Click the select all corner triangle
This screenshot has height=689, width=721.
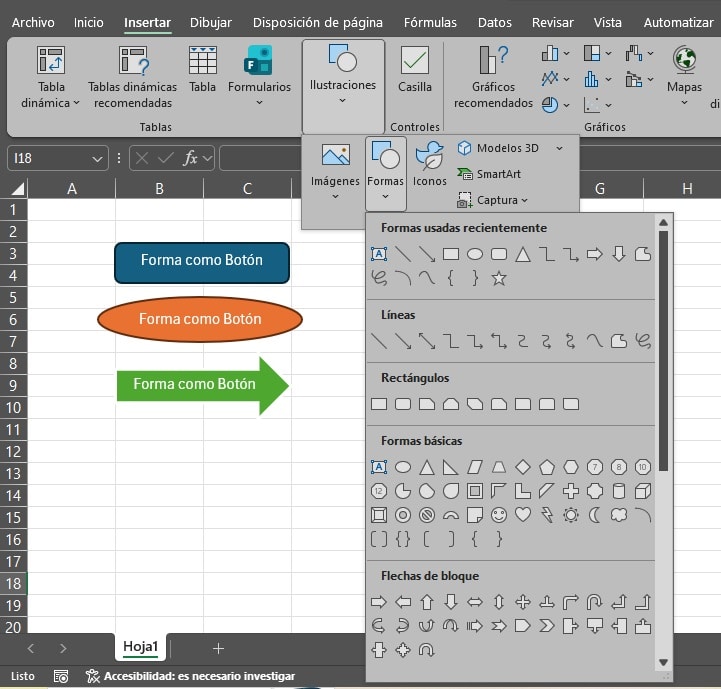tap(17, 189)
